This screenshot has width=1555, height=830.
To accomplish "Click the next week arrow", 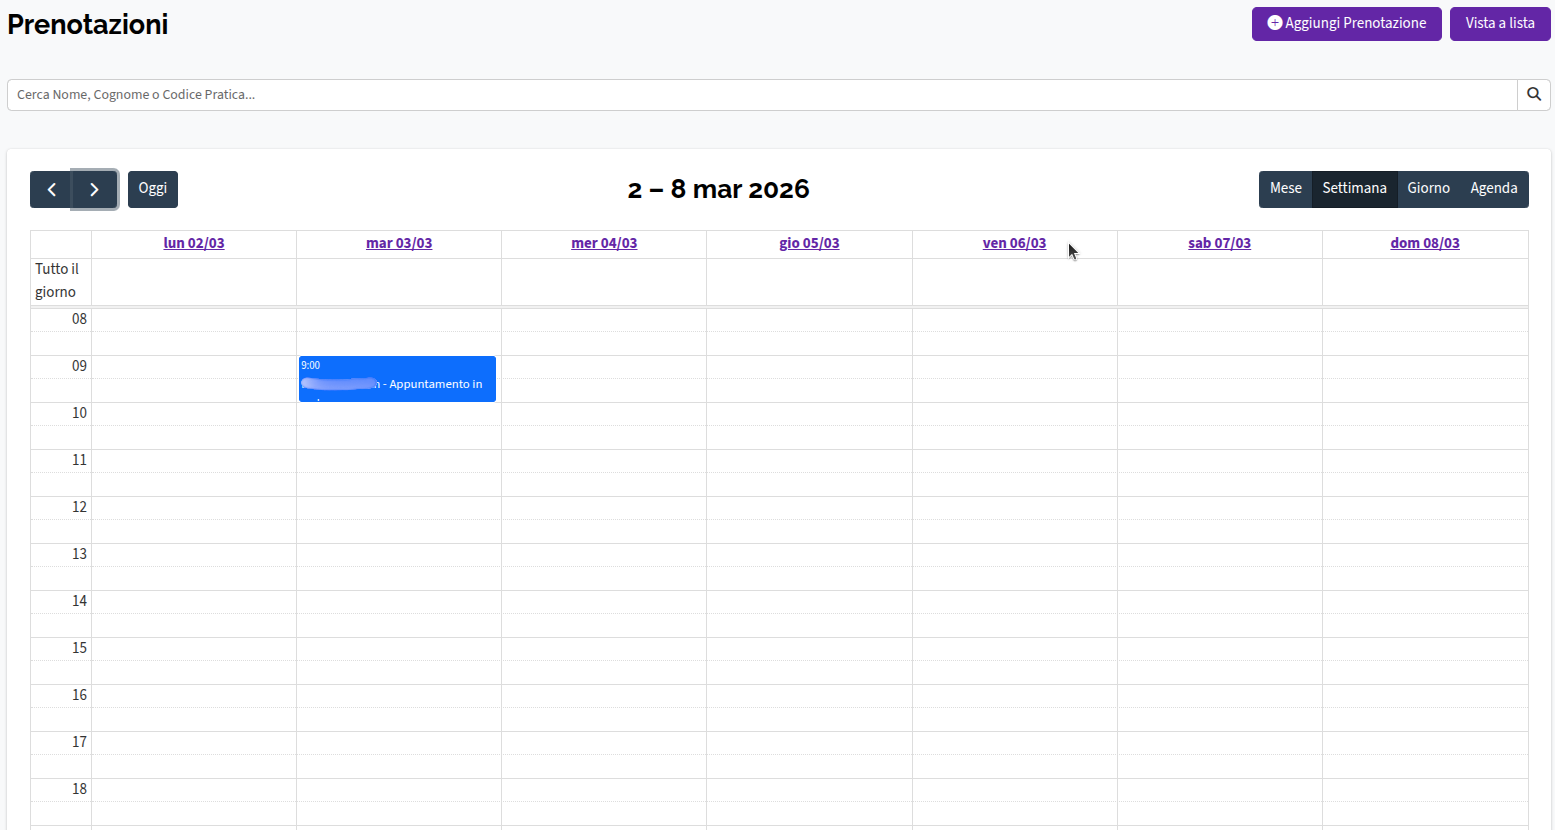I will [x=95, y=189].
